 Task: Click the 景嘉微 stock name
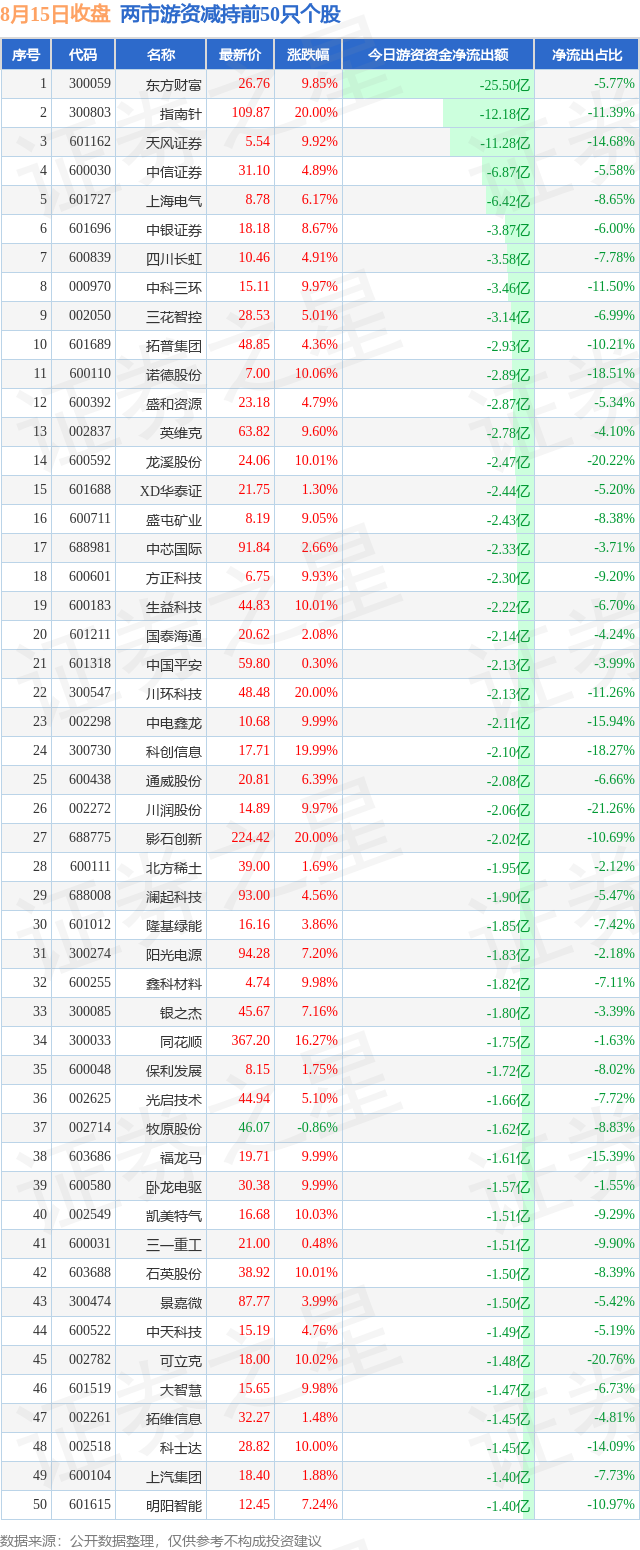click(x=181, y=1302)
